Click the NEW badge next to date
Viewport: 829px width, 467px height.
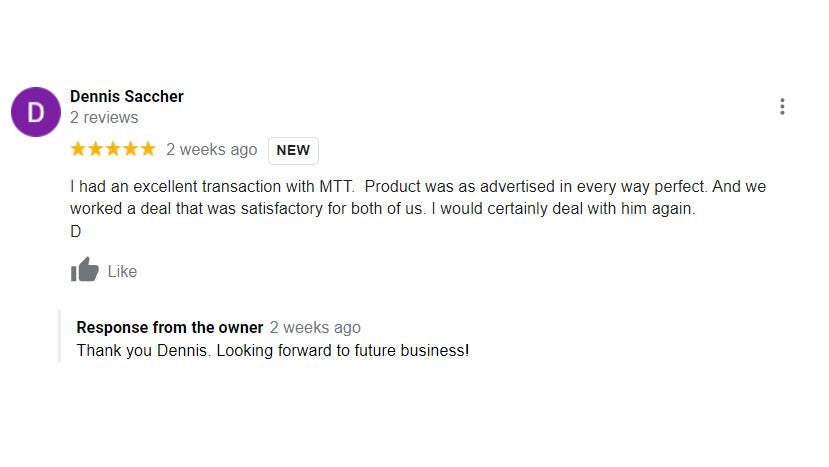click(293, 150)
